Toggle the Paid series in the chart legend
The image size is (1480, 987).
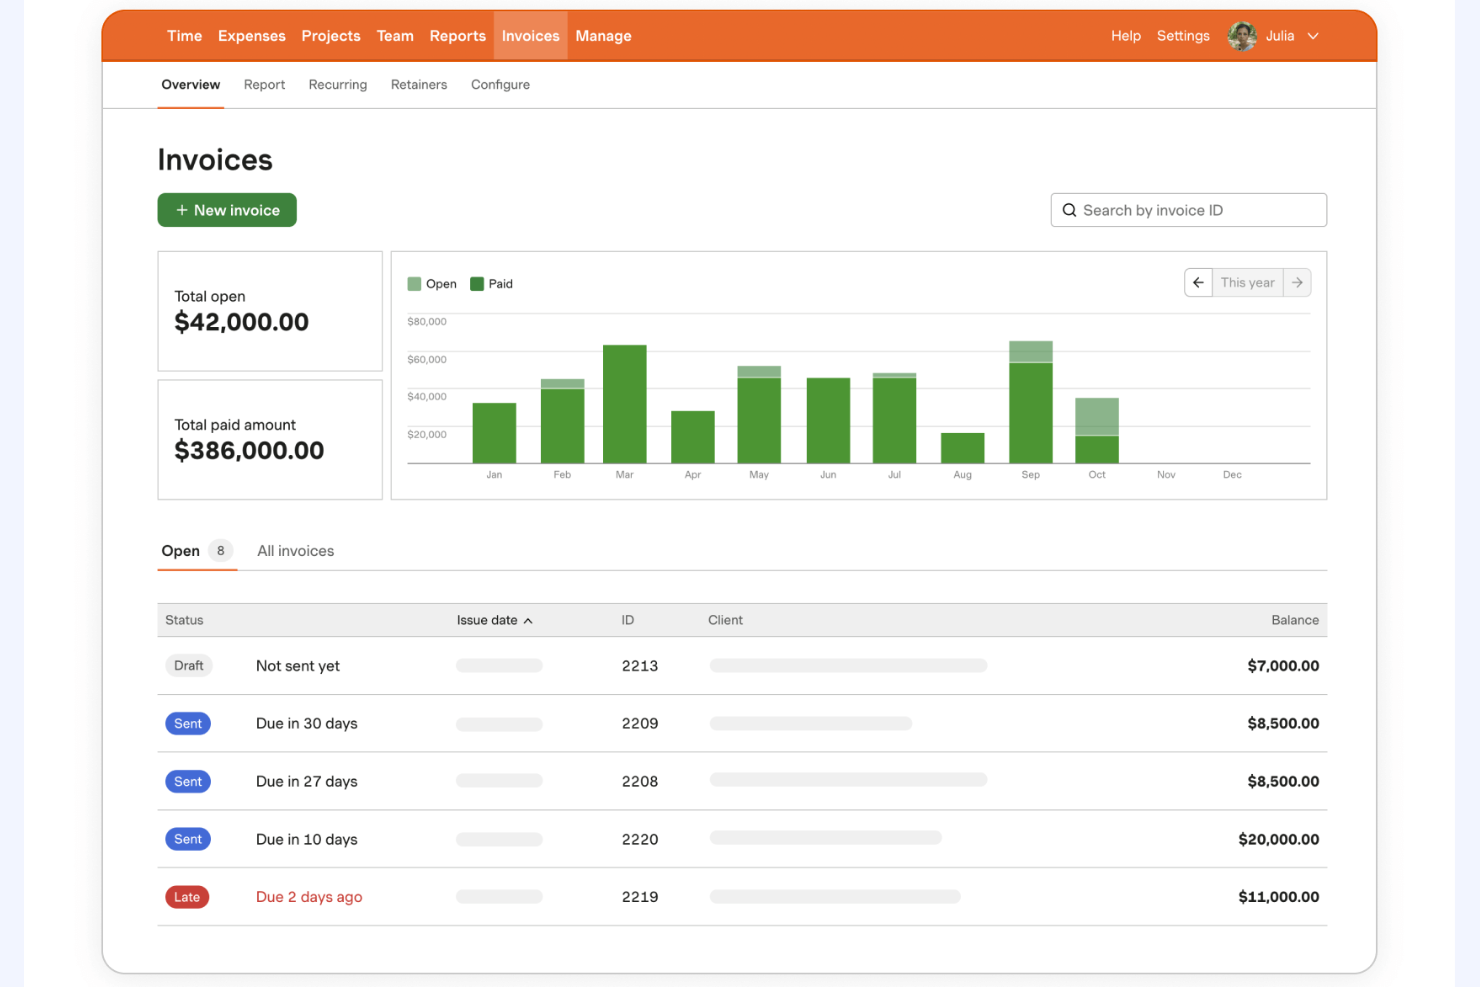491,283
